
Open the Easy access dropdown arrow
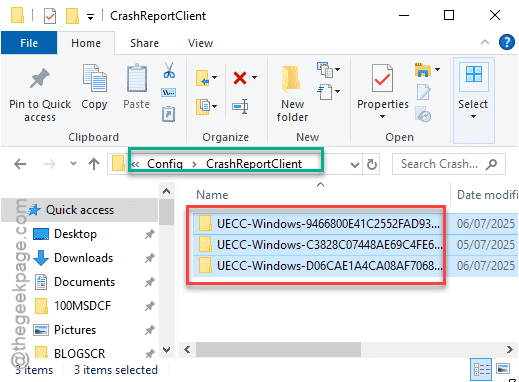(337, 91)
